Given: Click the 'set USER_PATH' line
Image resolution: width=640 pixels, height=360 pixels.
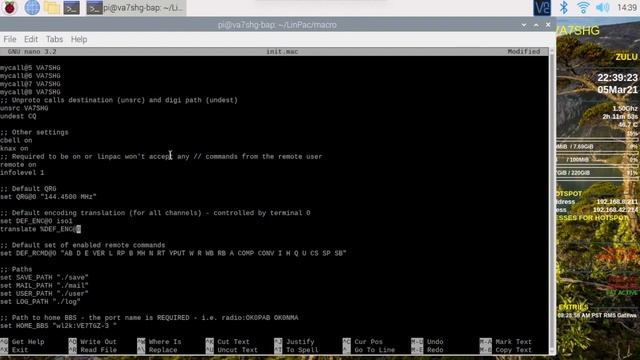Looking at the screenshot, I should 44,294.
